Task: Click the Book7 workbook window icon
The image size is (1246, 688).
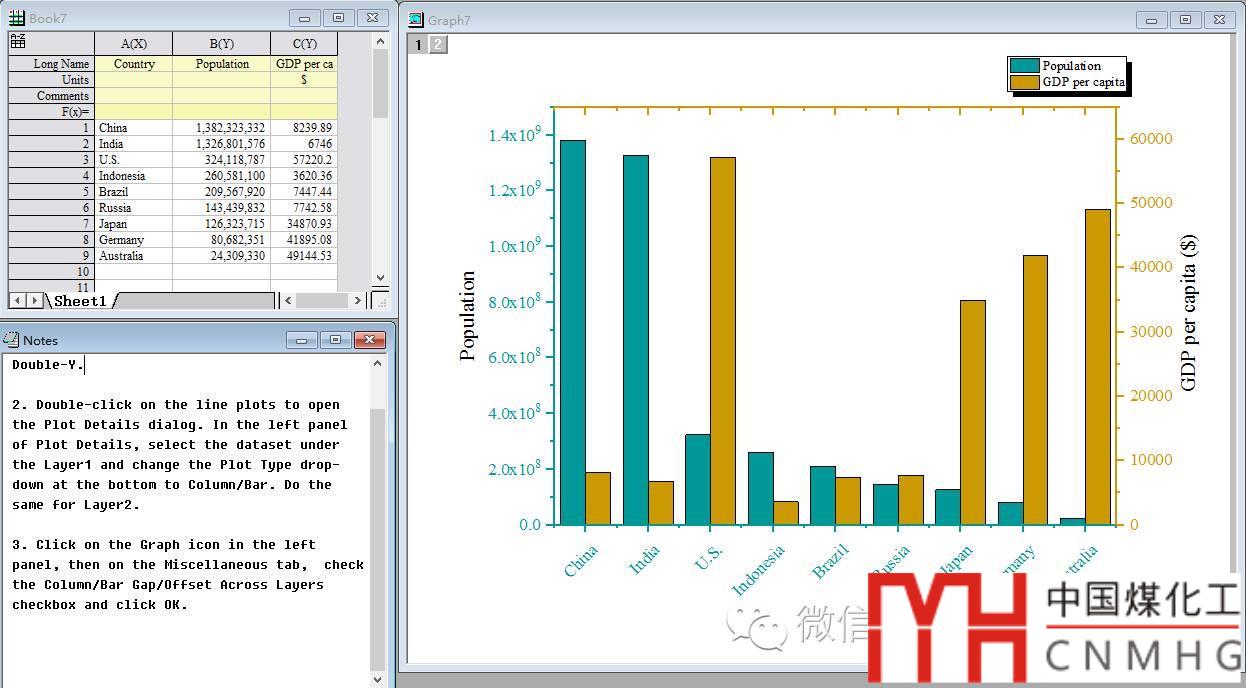Action: tap(17, 18)
